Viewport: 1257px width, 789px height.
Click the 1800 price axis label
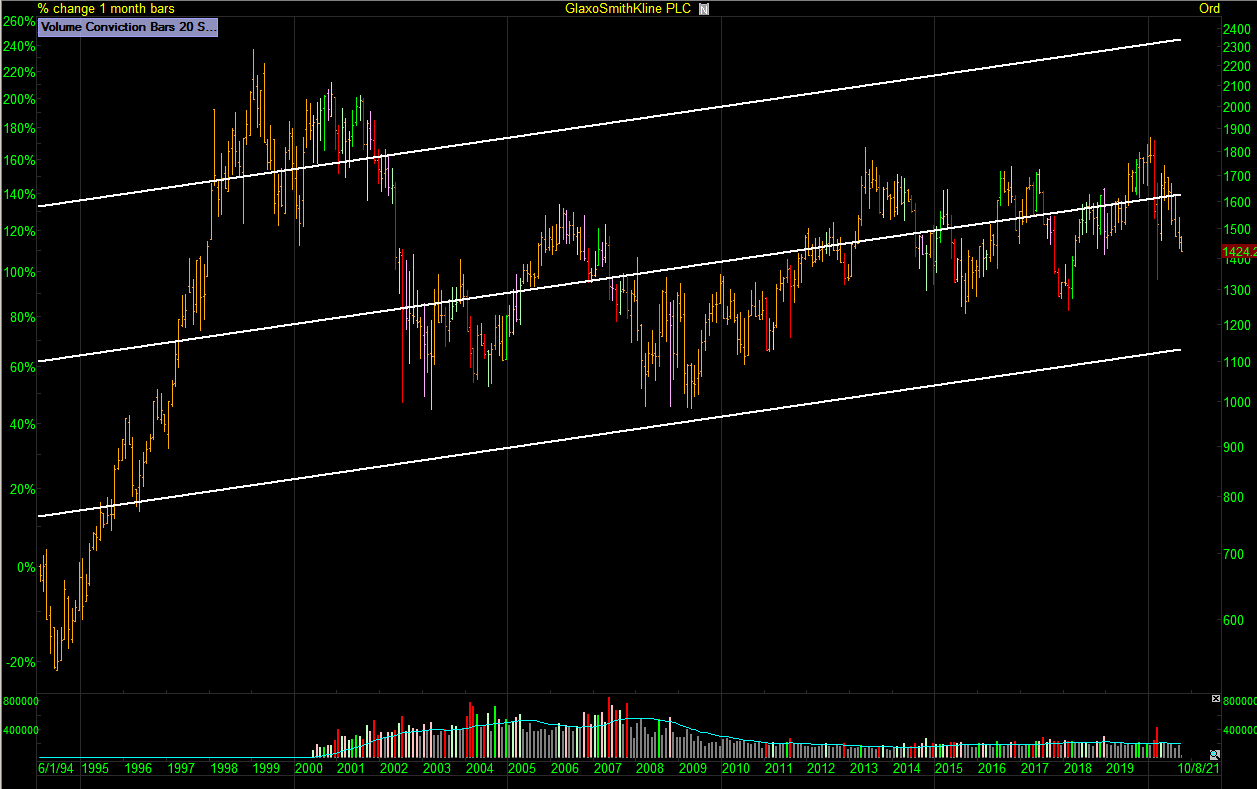(1236, 153)
